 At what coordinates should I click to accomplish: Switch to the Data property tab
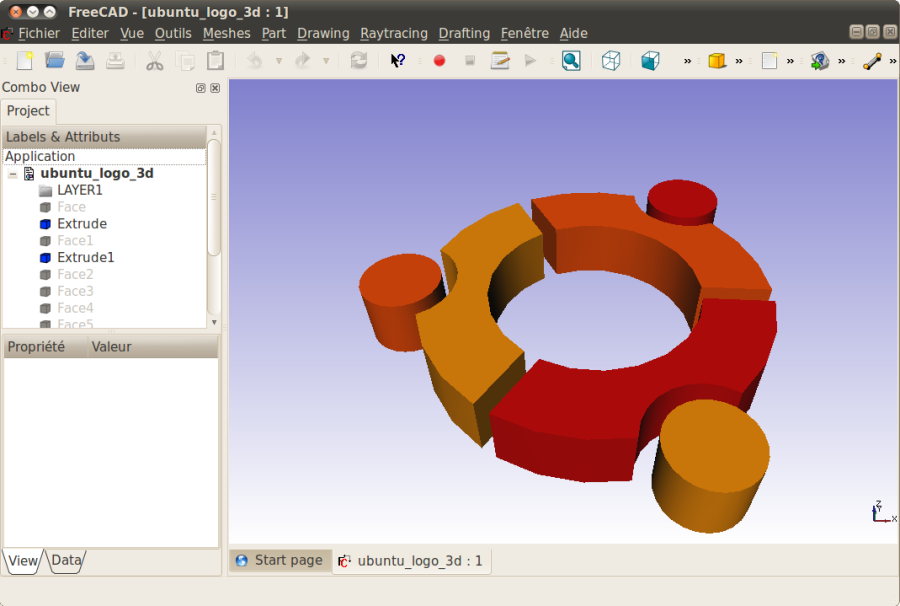(x=66, y=561)
